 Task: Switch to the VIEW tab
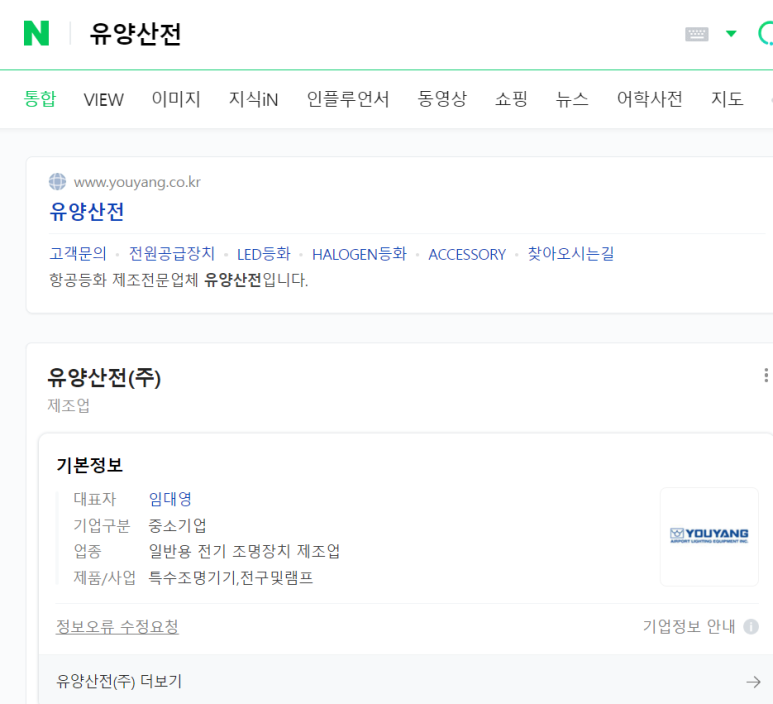point(104,100)
